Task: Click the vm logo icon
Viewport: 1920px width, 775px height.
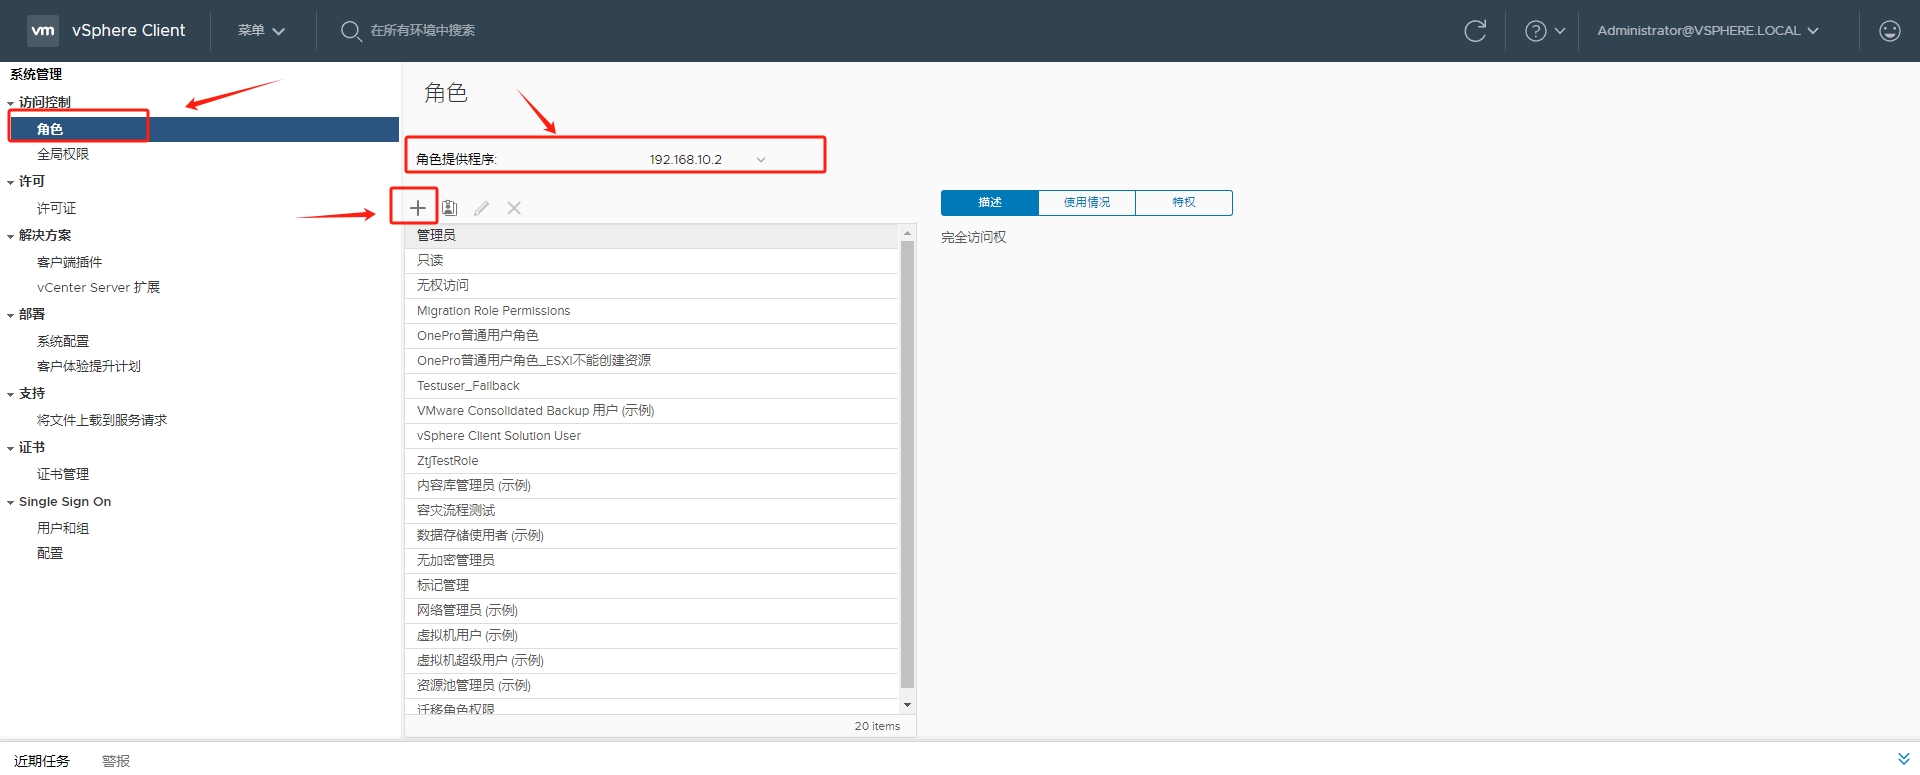Action: [43, 31]
